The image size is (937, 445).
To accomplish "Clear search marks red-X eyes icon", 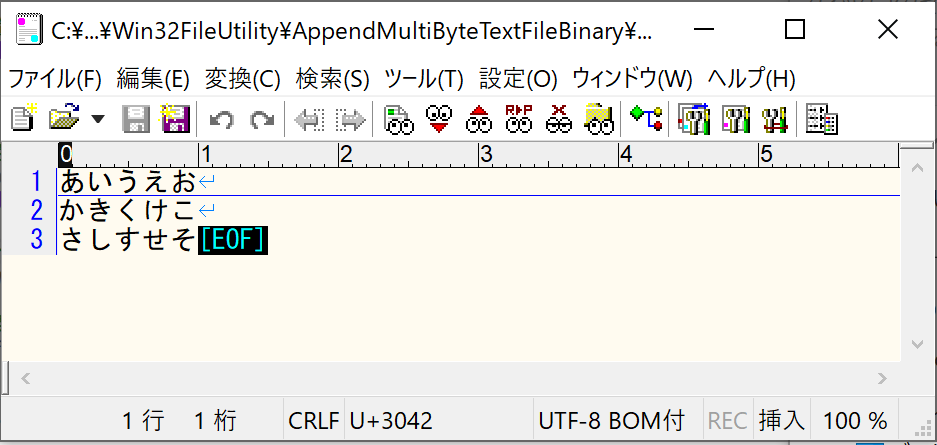I will pos(559,118).
